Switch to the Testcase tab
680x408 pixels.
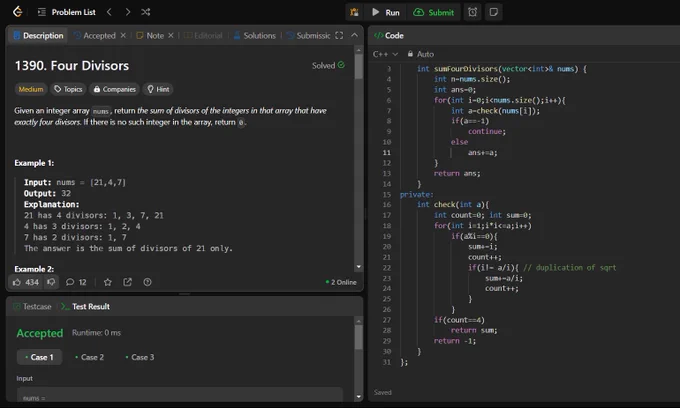(33, 307)
